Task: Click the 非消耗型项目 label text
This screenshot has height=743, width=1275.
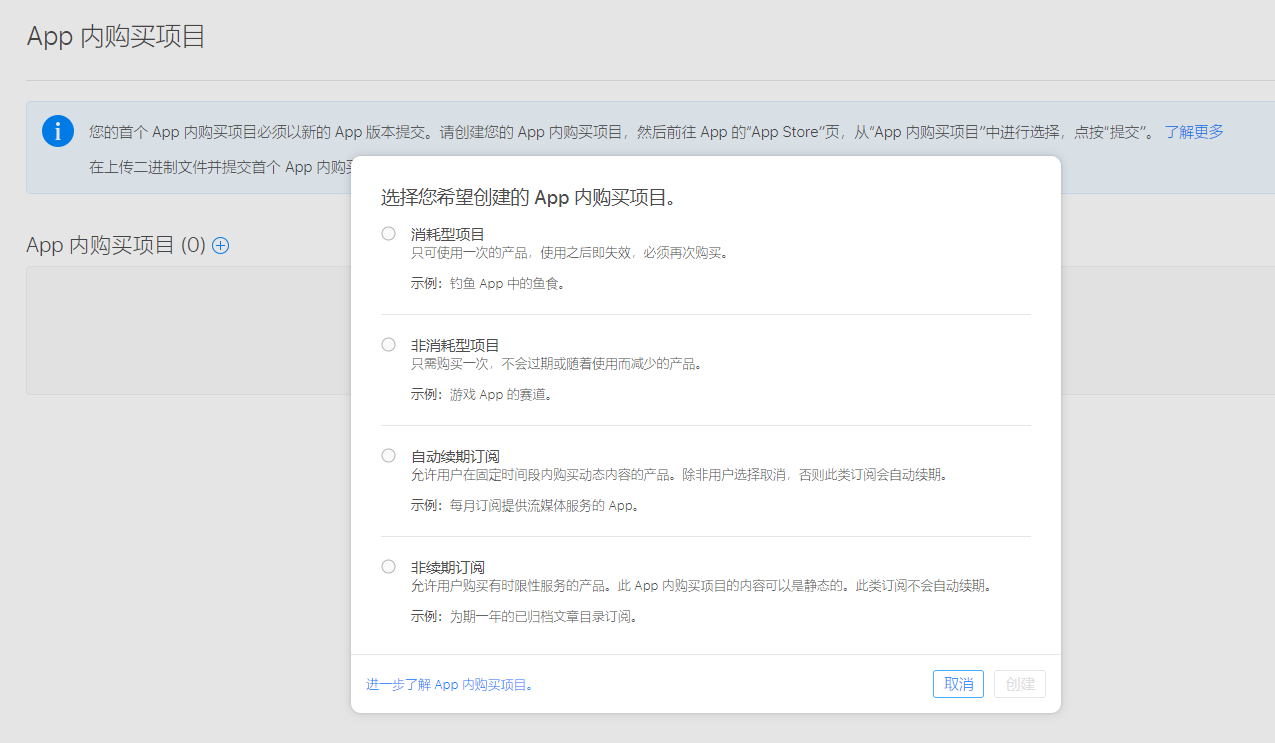Action: coord(455,345)
